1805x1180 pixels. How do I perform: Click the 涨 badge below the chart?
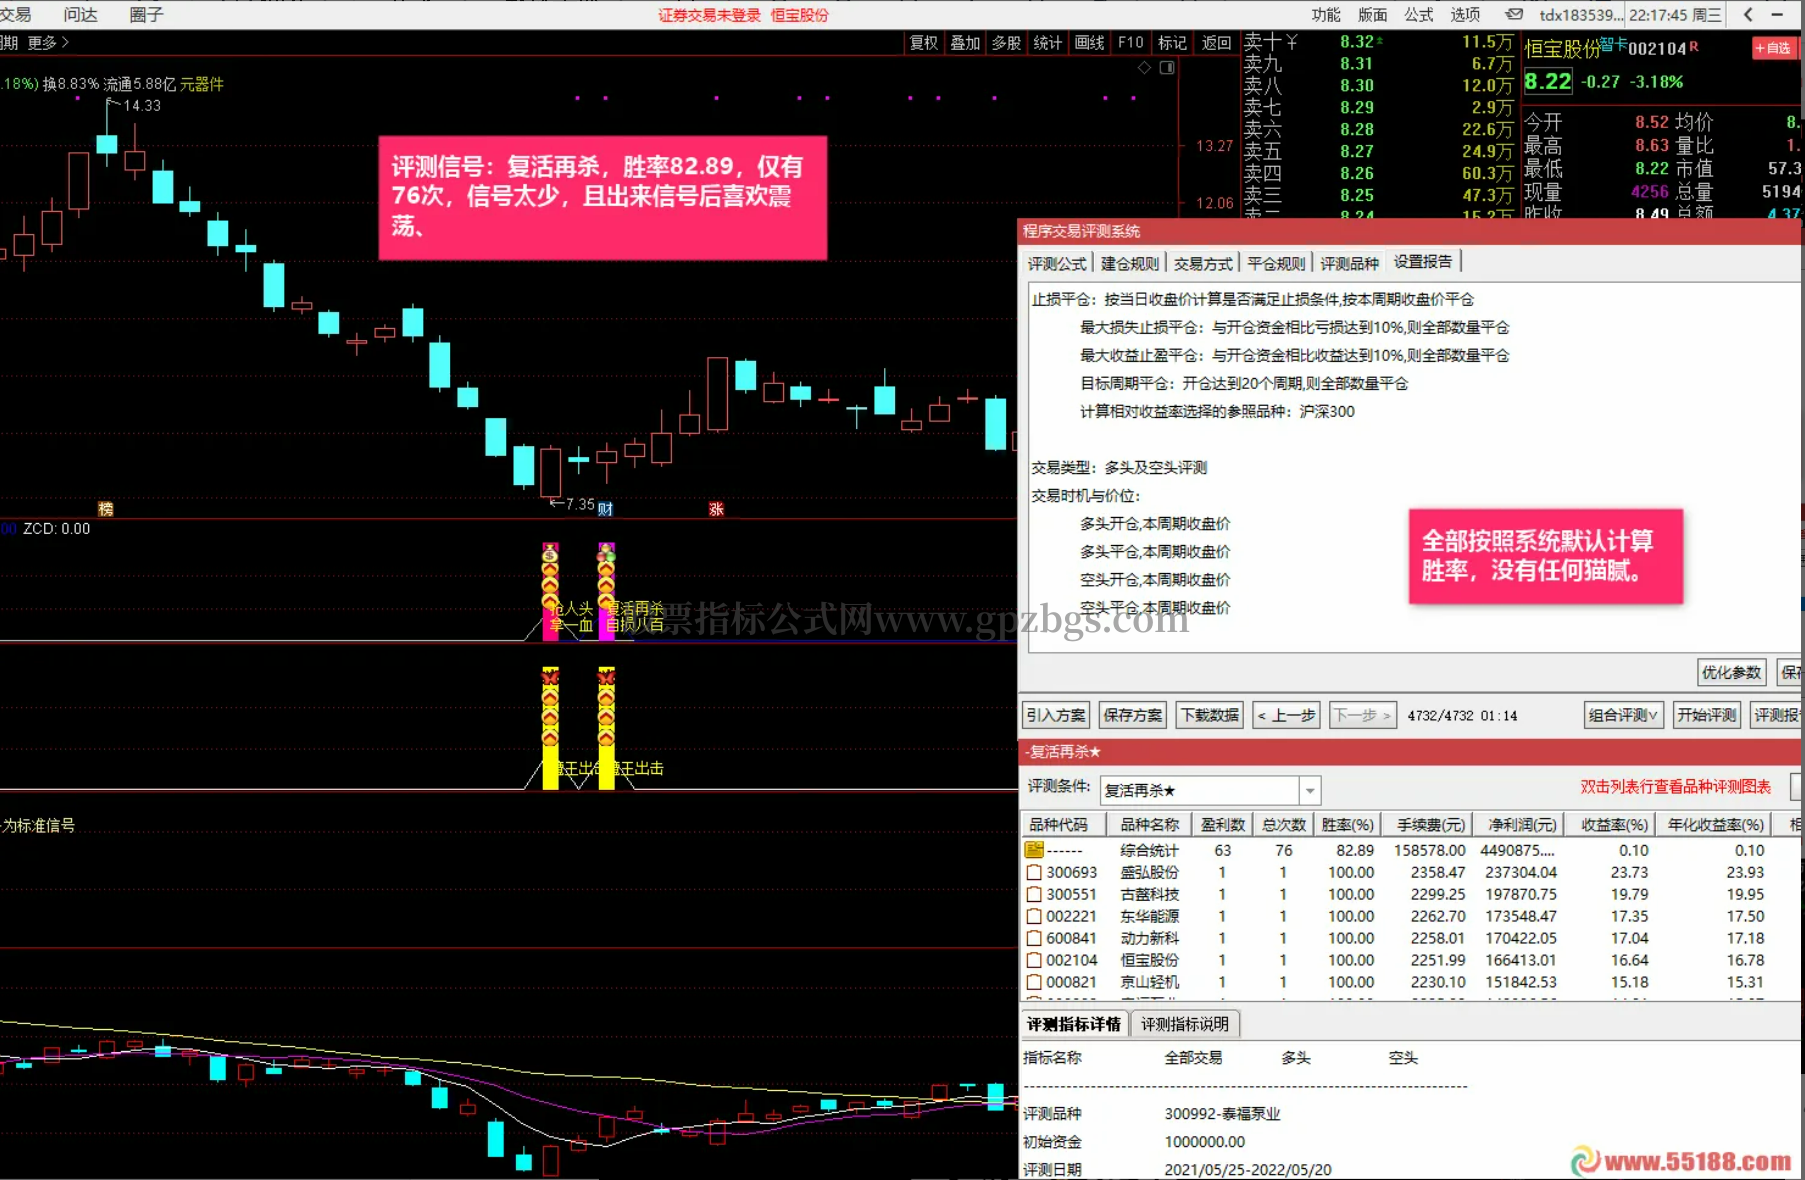716,509
